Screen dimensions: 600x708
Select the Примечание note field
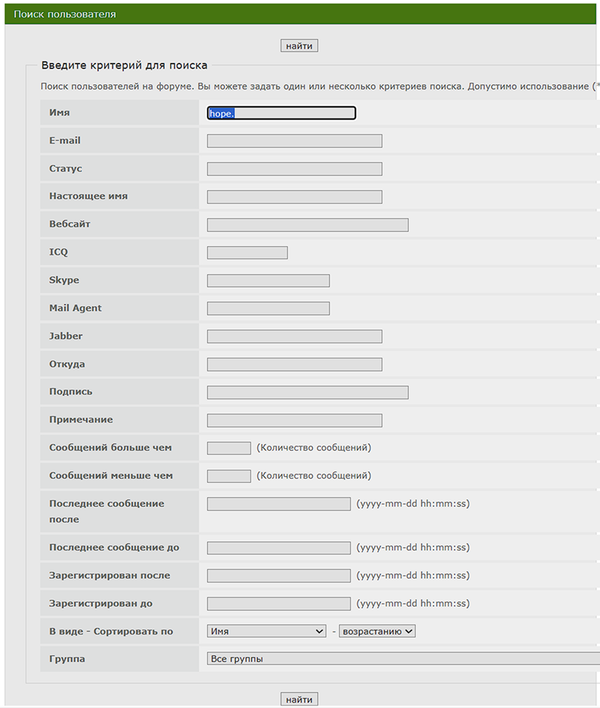click(294, 420)
